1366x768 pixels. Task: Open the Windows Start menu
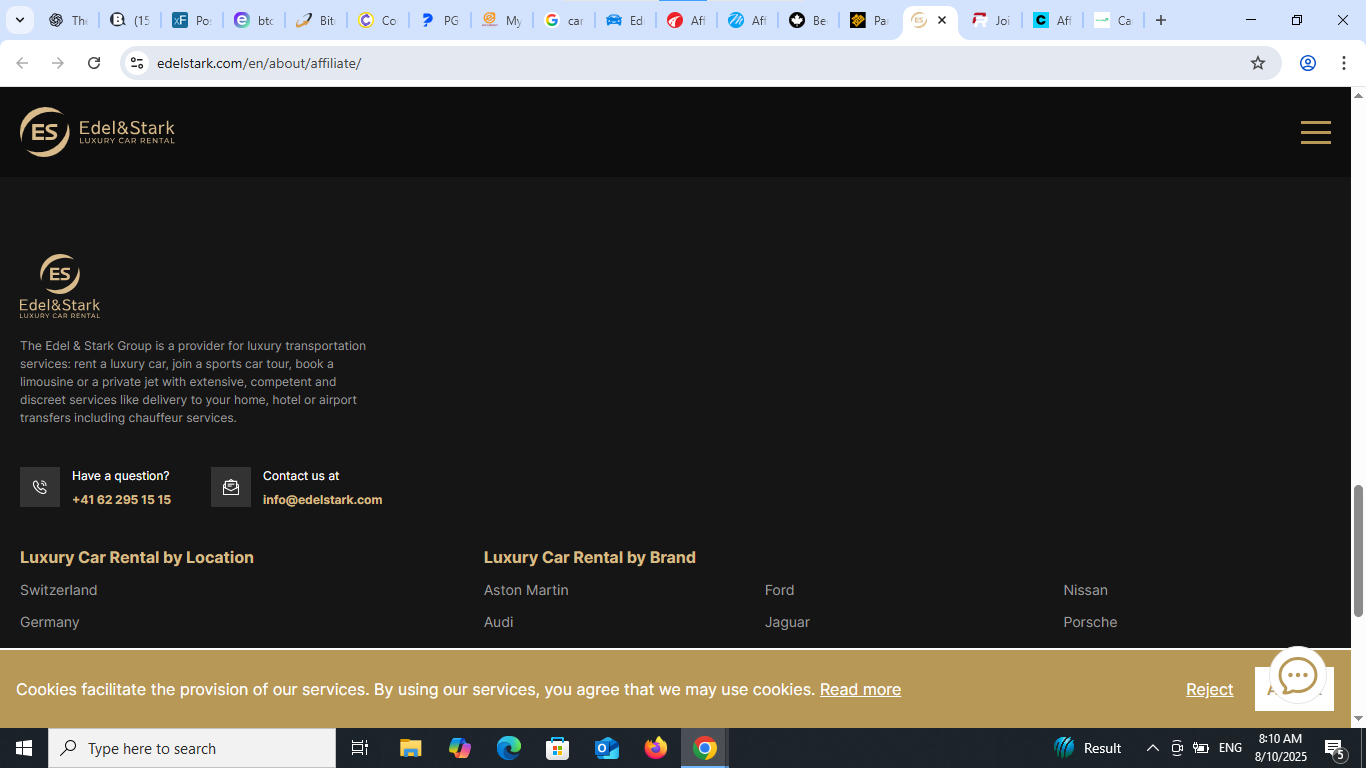(24, 748)
